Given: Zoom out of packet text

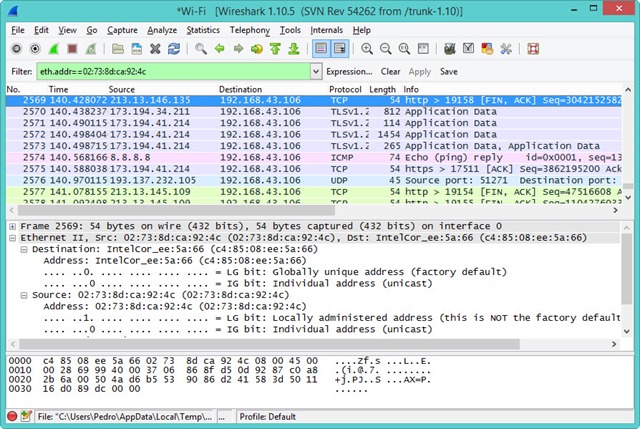Looking at the screenshot, I should pos(385,49).
